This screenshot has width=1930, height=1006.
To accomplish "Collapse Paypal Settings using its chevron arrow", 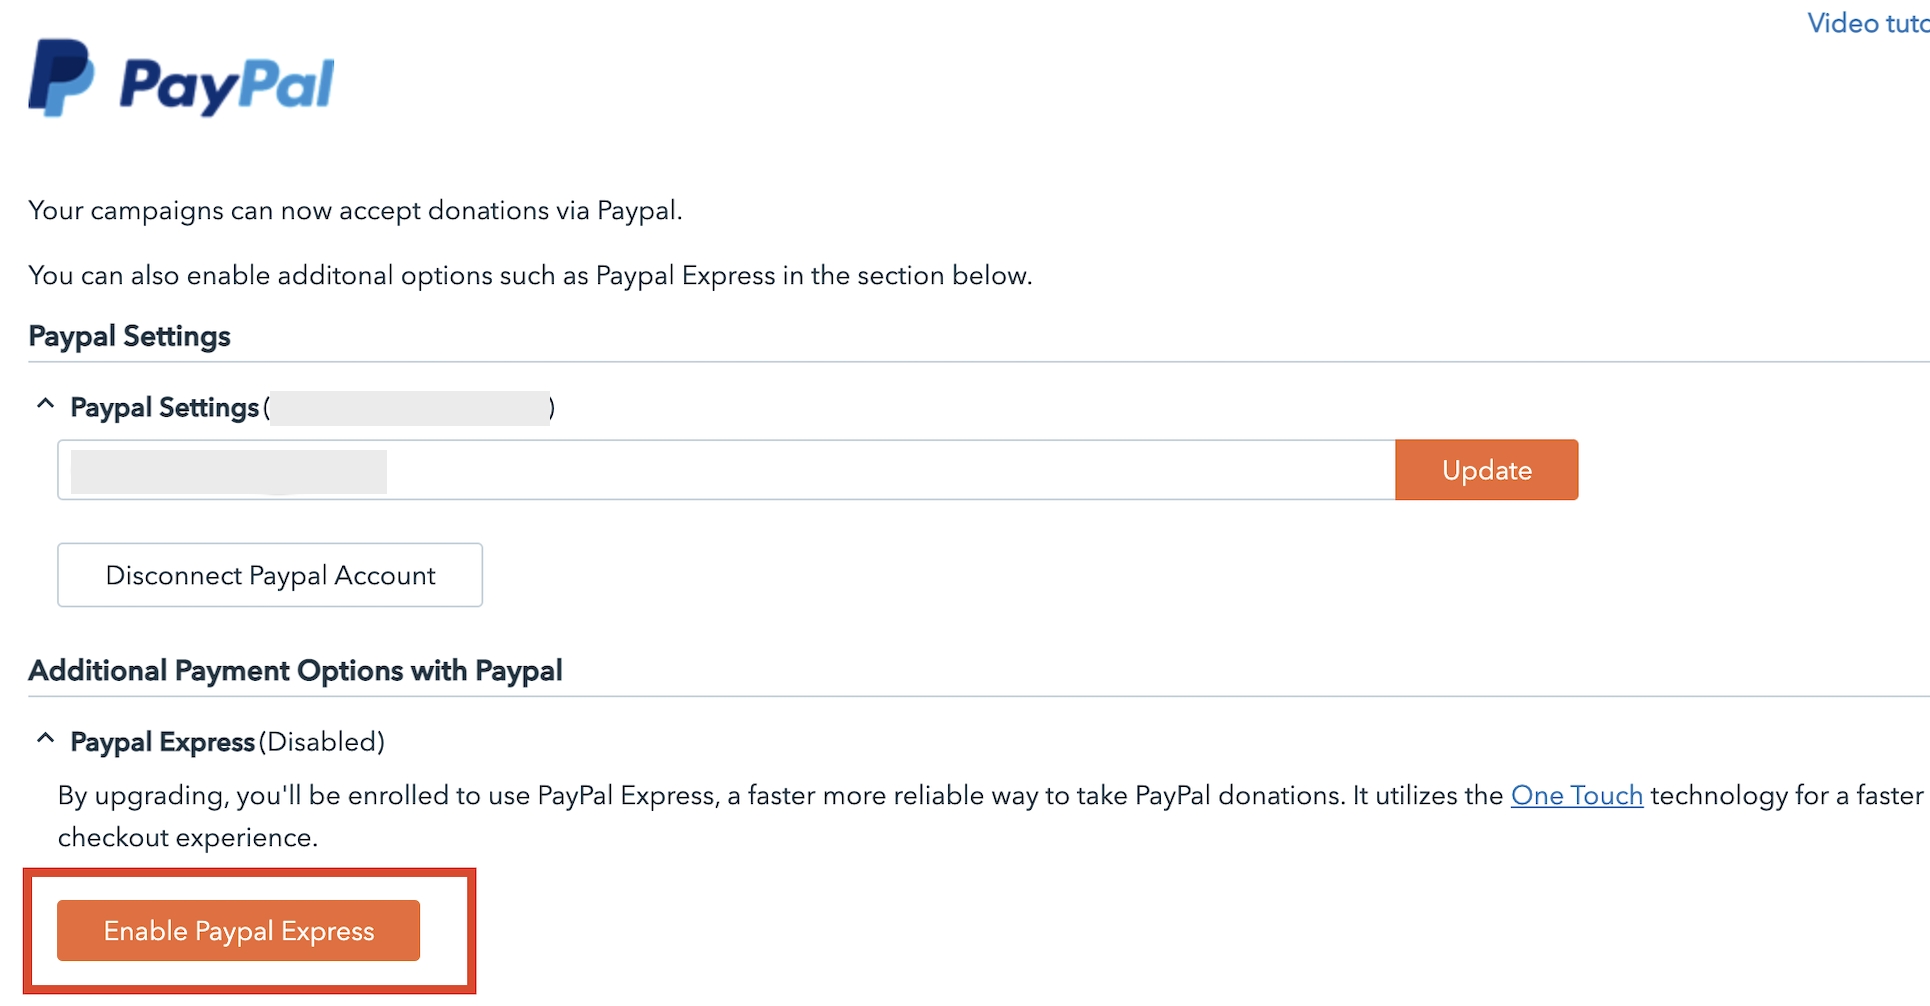I will point(45,405).
